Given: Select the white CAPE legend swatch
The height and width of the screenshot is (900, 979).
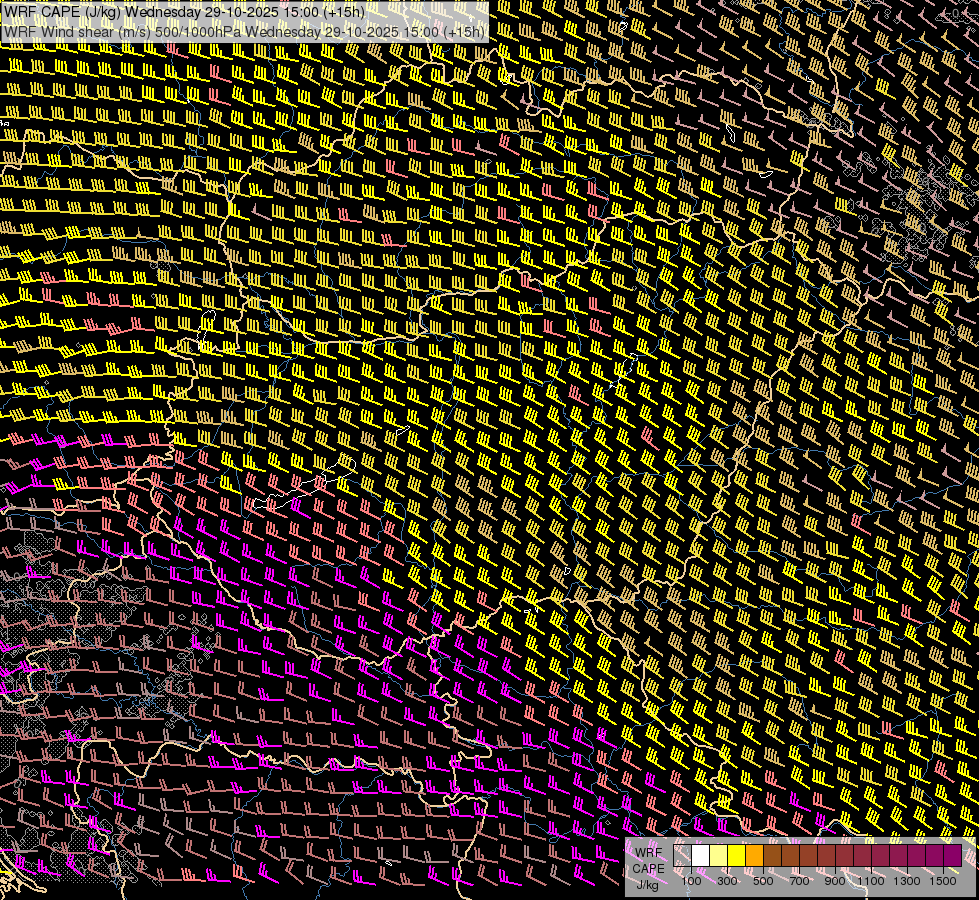Looking at the screenshot, I should point(701,855).
